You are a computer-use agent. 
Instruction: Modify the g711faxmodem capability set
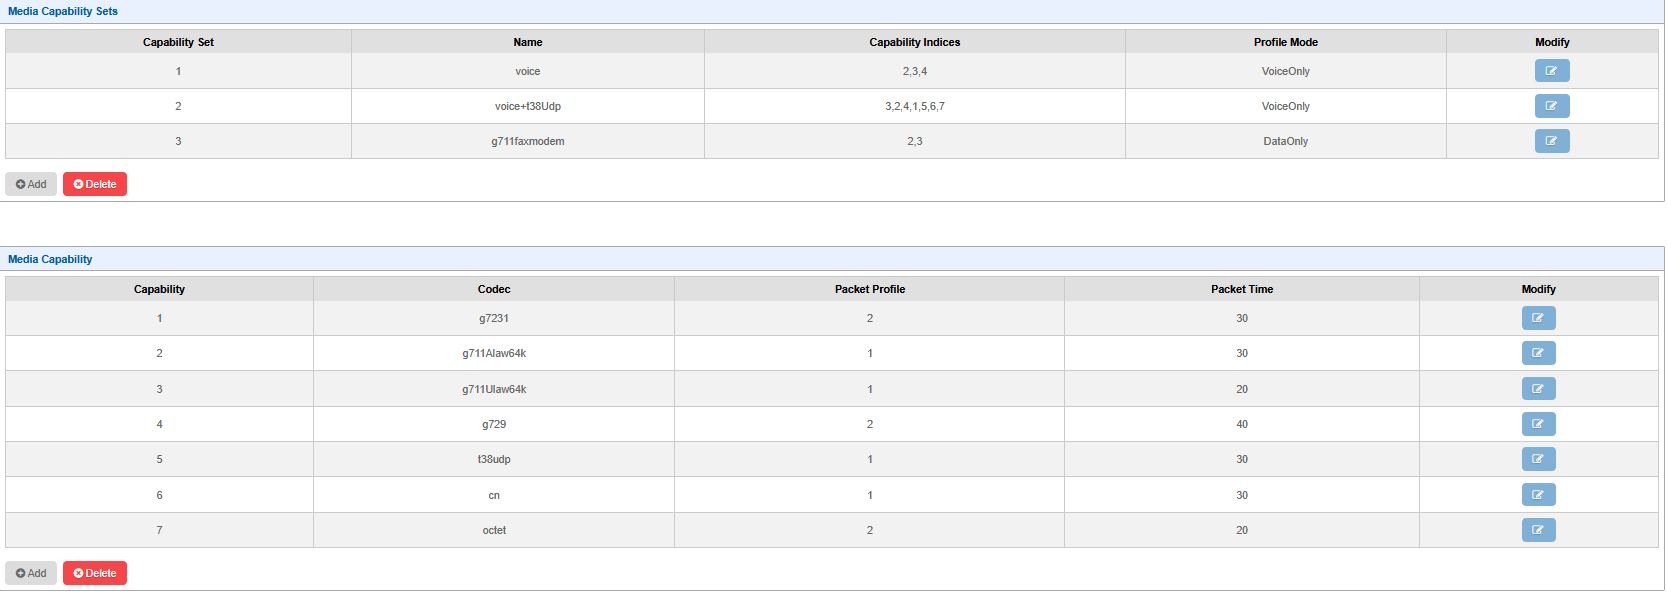(x=1551, y=141)
